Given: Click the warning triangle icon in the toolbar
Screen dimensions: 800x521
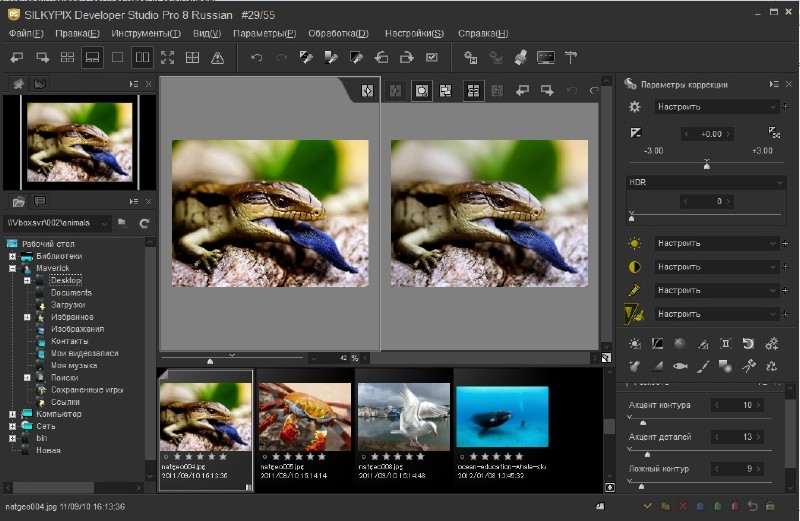Looking at the screenshot, I should coord(217,58).
